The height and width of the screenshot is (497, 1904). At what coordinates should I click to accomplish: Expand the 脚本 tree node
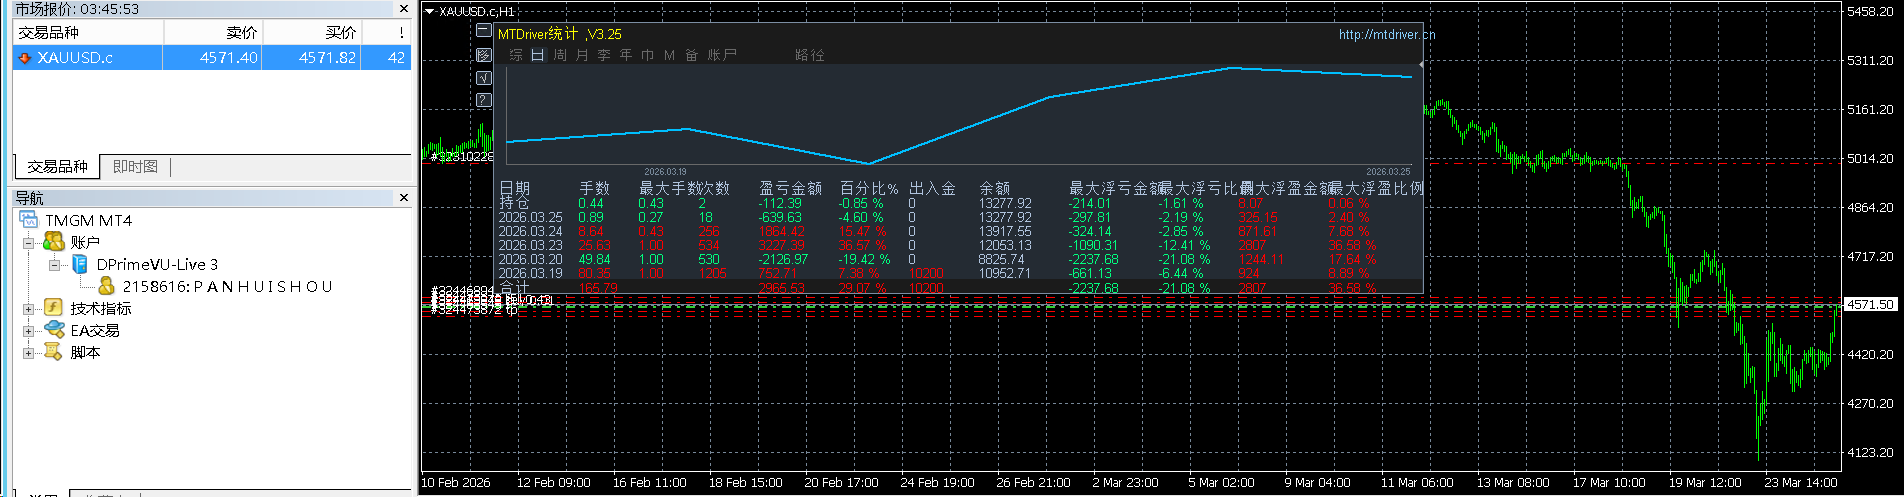click(x=29, y=353)
